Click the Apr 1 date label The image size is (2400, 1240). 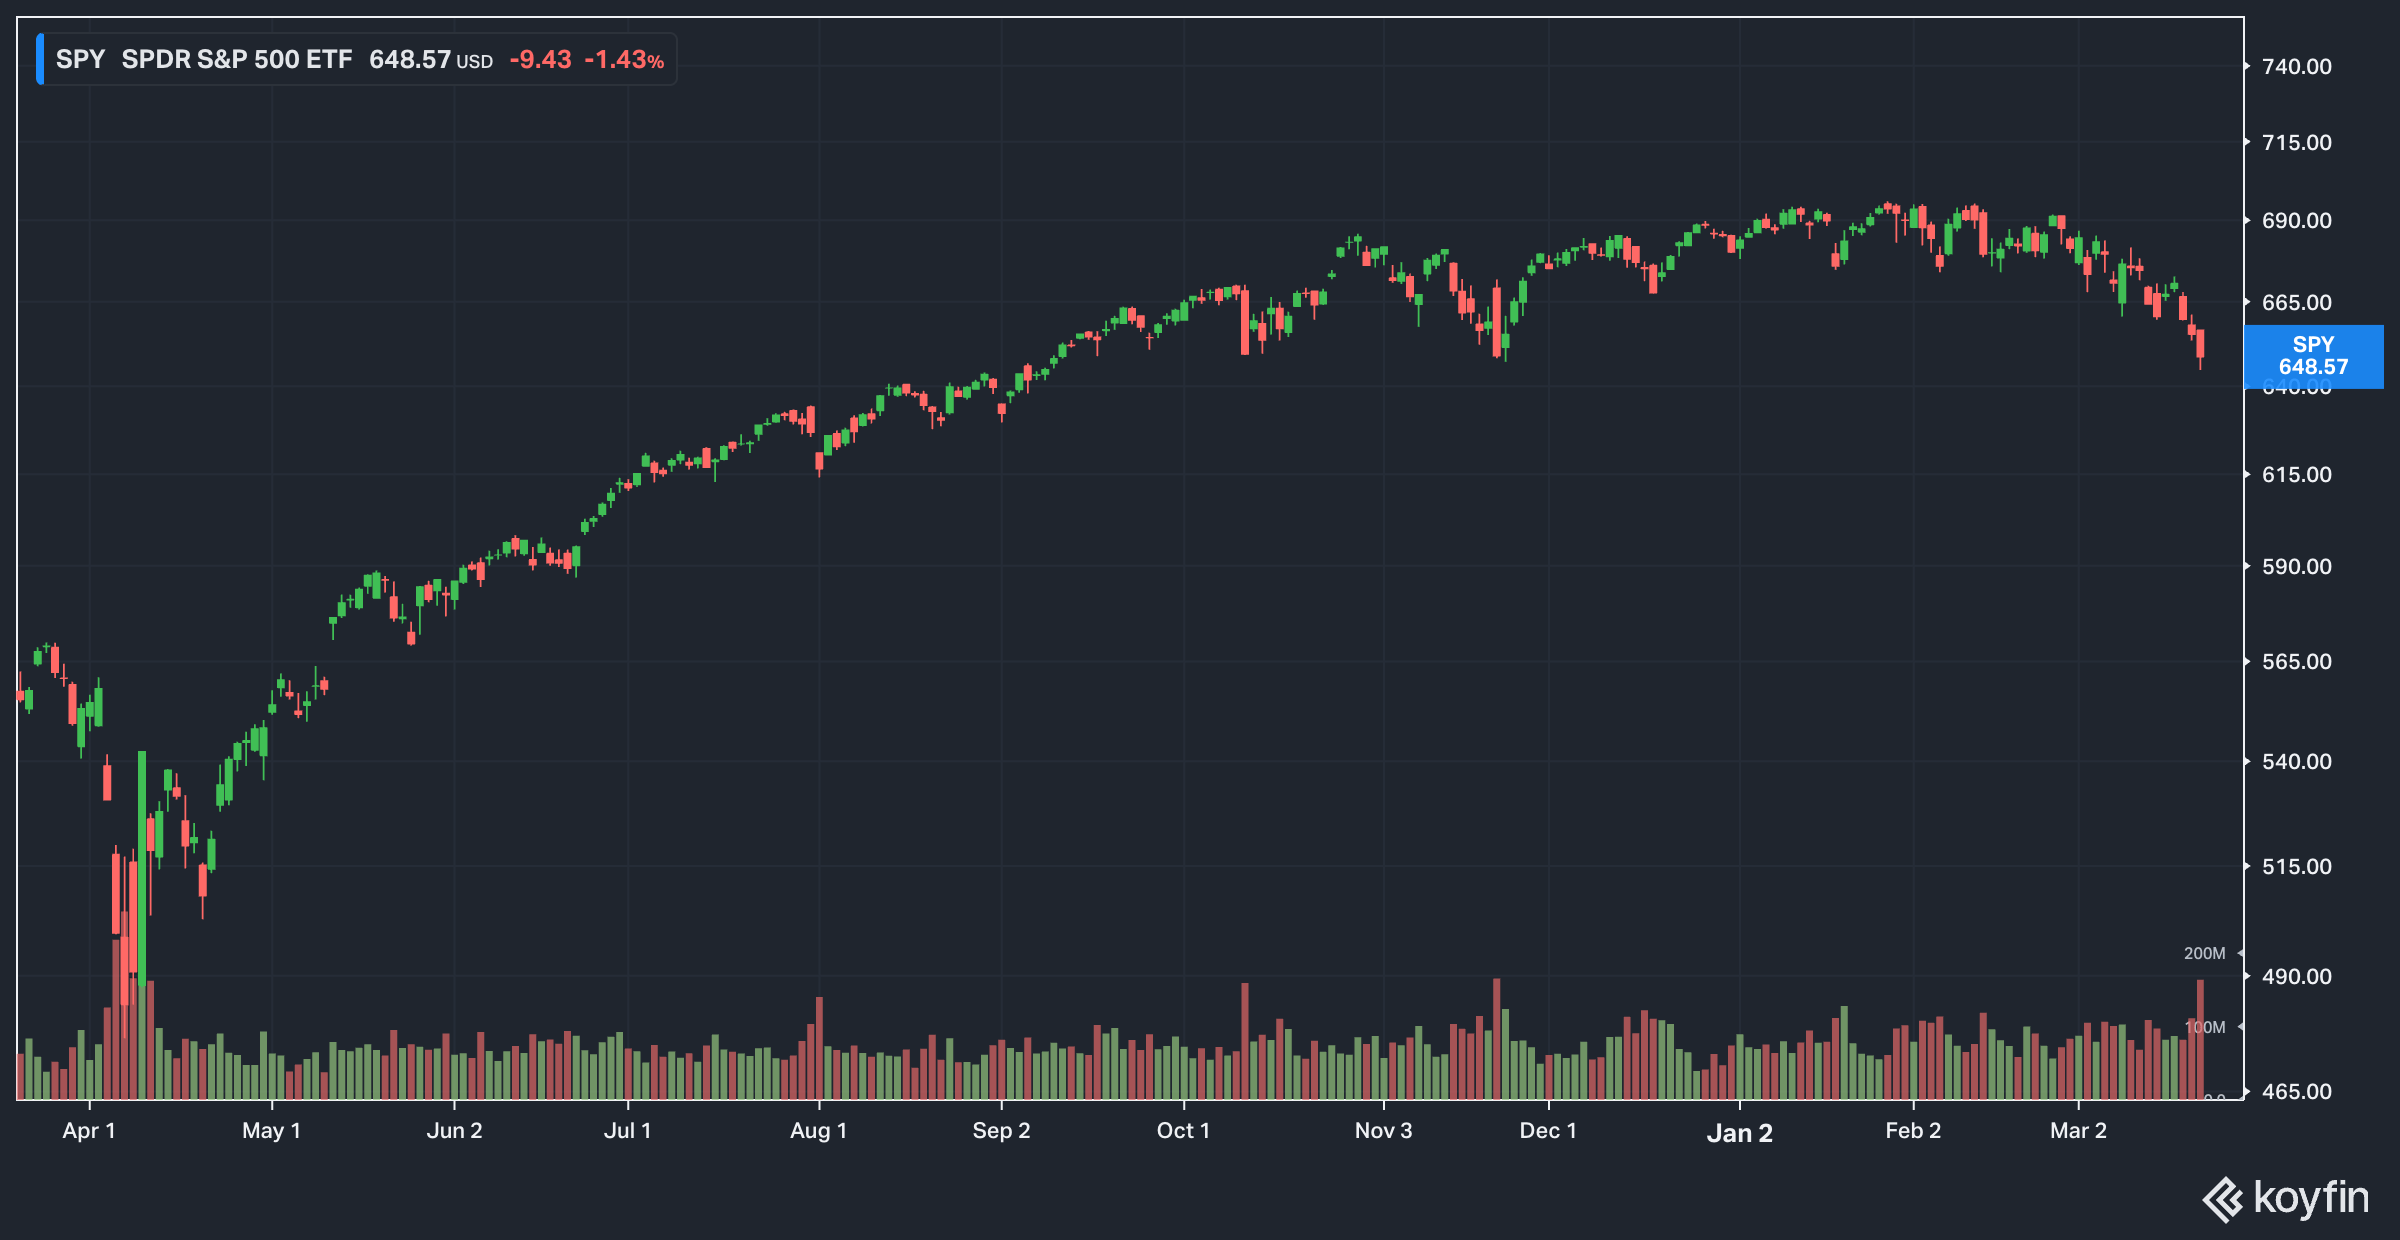pos(89,1131)
